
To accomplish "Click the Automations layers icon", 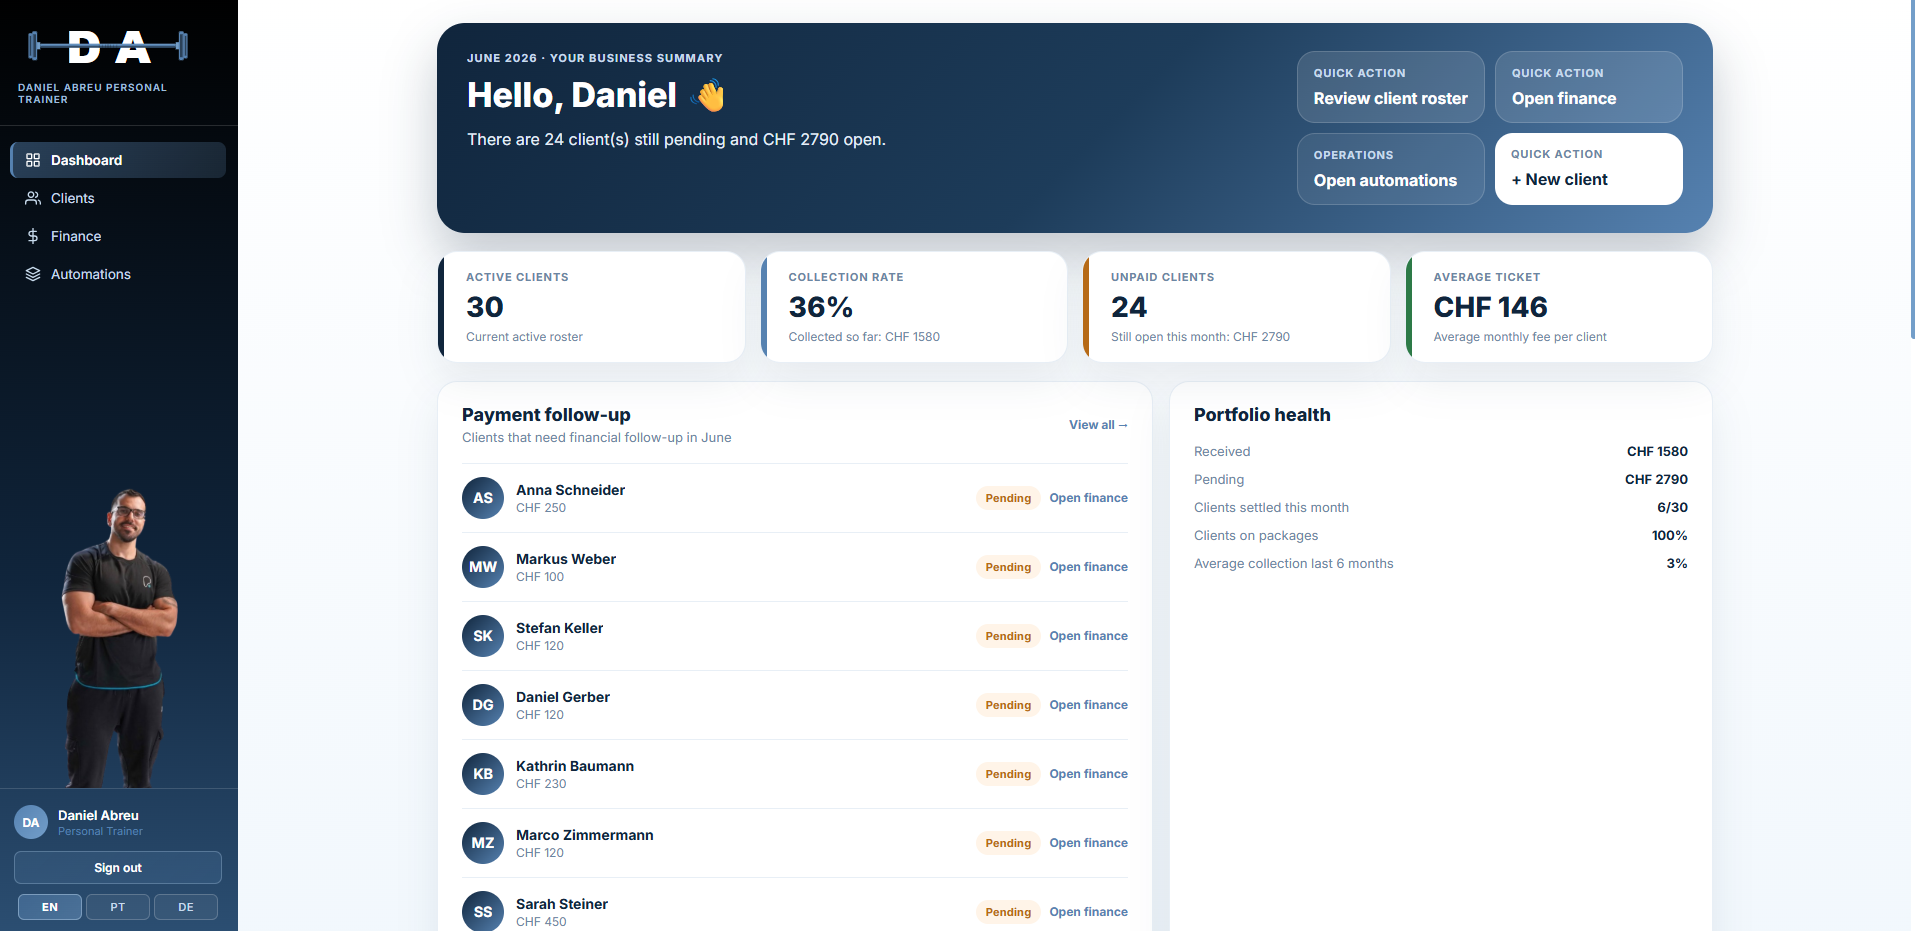I will pos(33,274).
